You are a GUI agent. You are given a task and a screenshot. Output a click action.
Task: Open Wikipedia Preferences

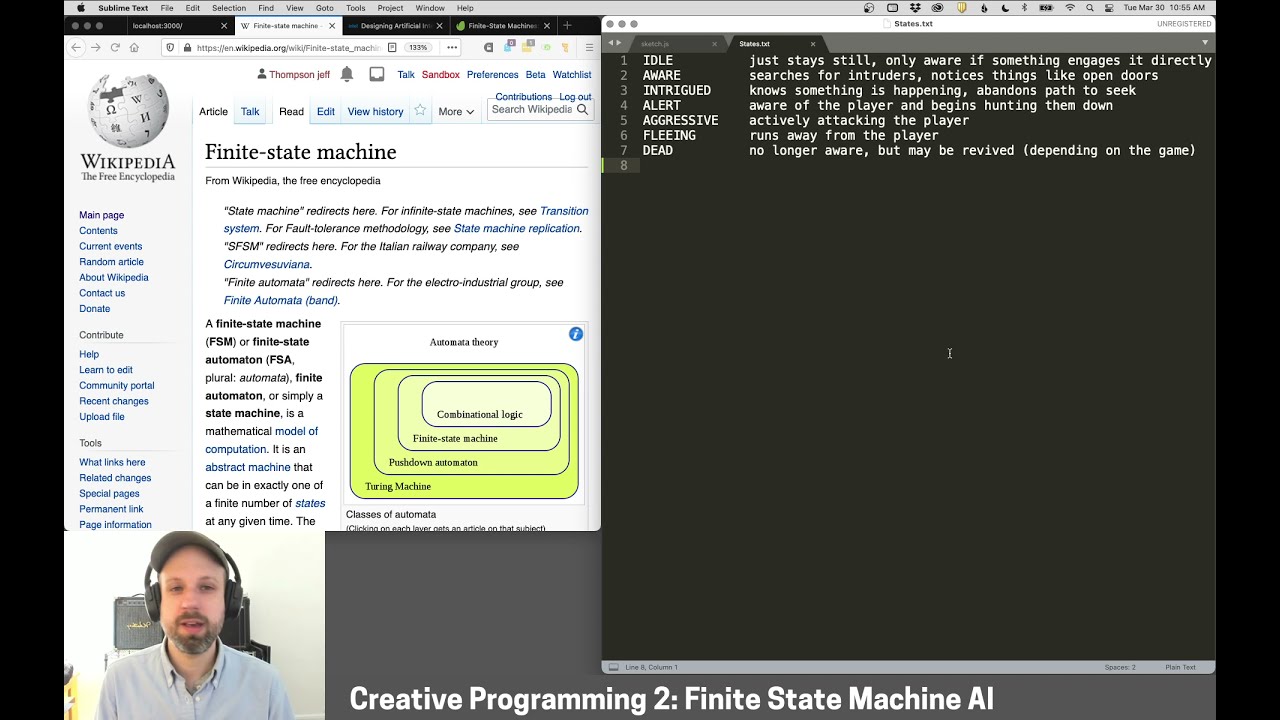click(x=492, y=75)
